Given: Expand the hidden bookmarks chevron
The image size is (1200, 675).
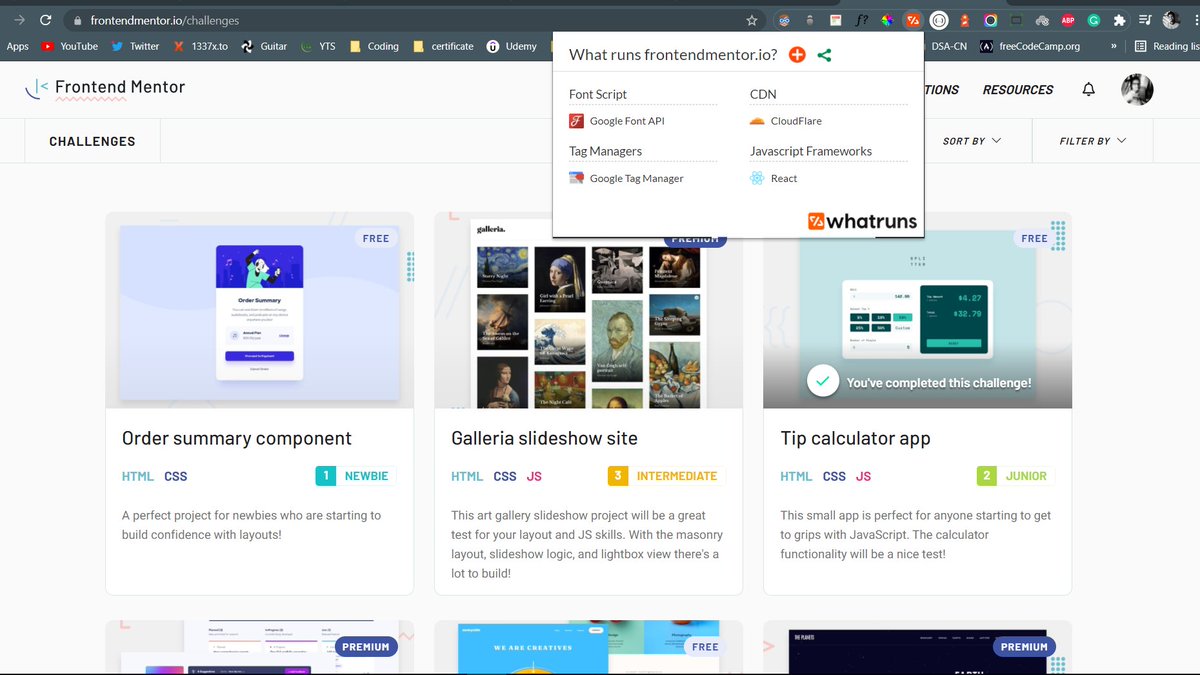Looking at the screenshot, I should pyautogui.click(x=1113, y=46).
